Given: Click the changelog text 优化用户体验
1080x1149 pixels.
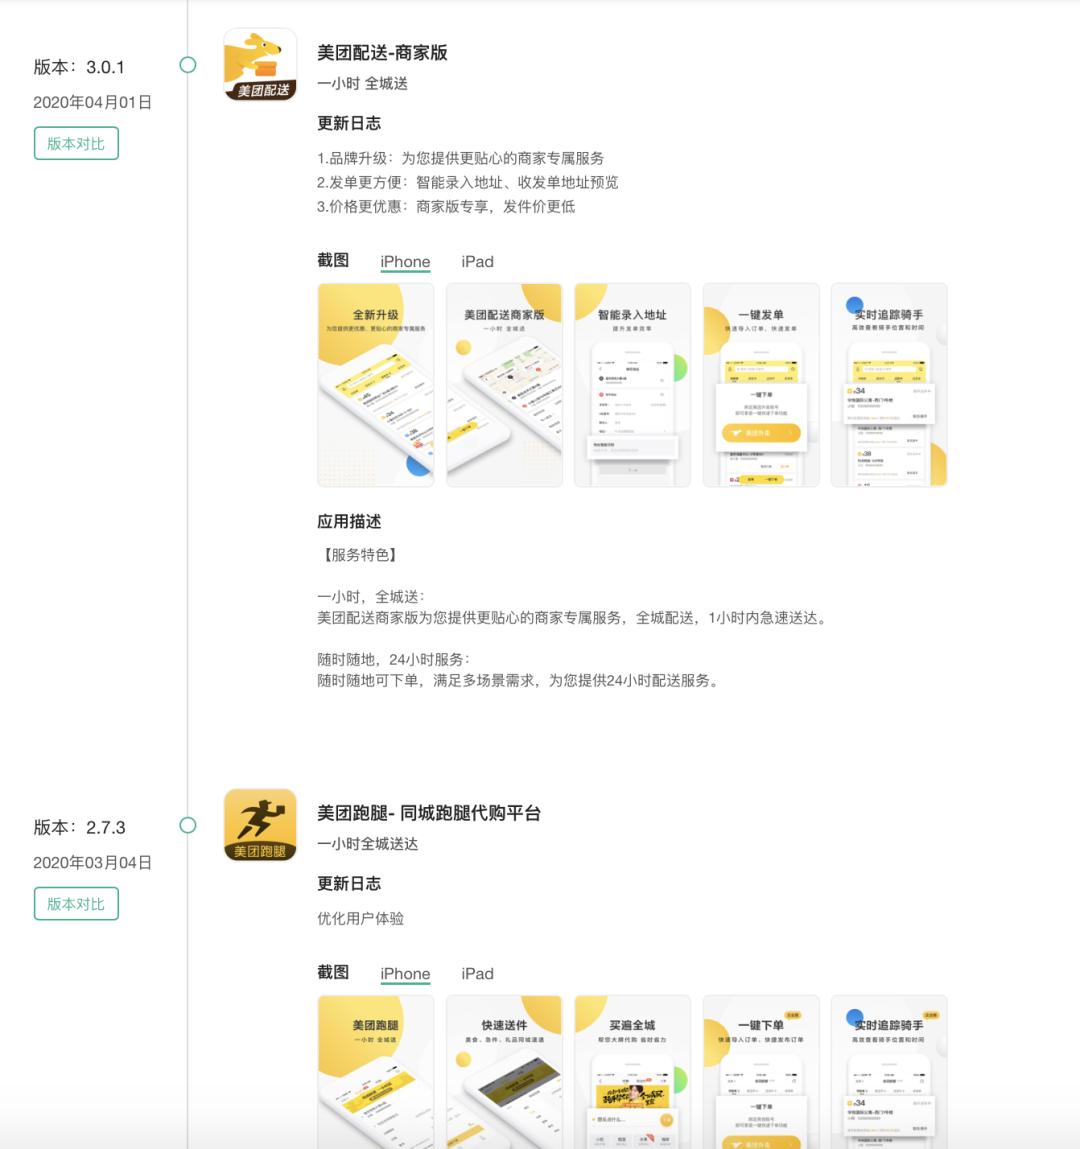Looking at the screenshot, I should click(x=360, y=919).
